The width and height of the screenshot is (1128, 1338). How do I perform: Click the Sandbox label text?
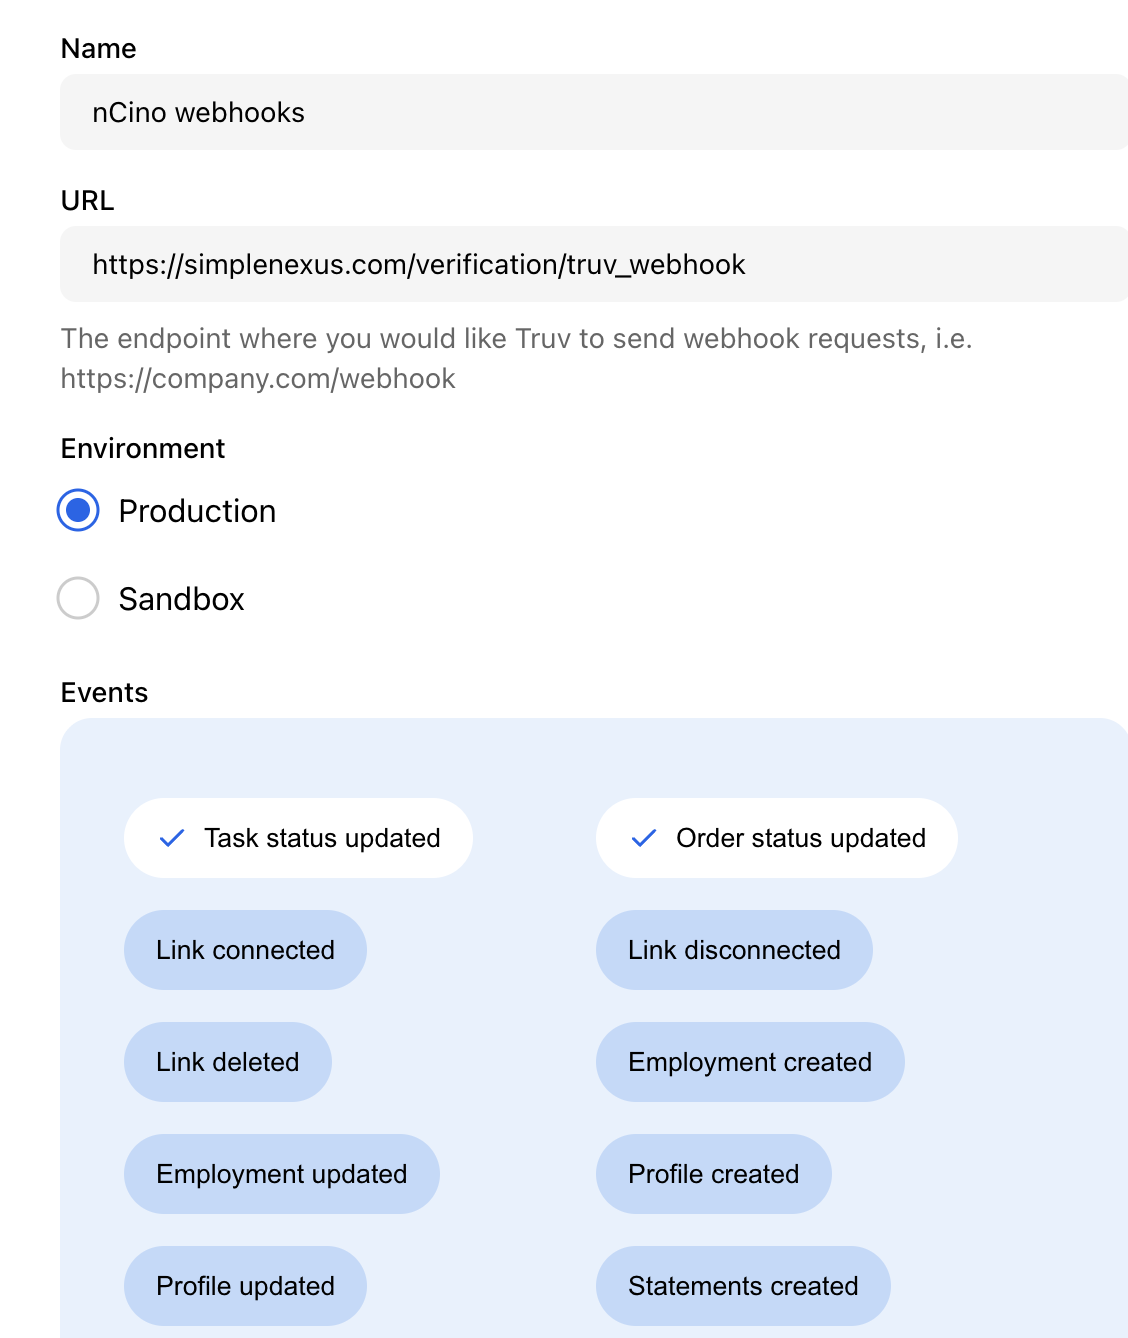[x=181, y=599]
